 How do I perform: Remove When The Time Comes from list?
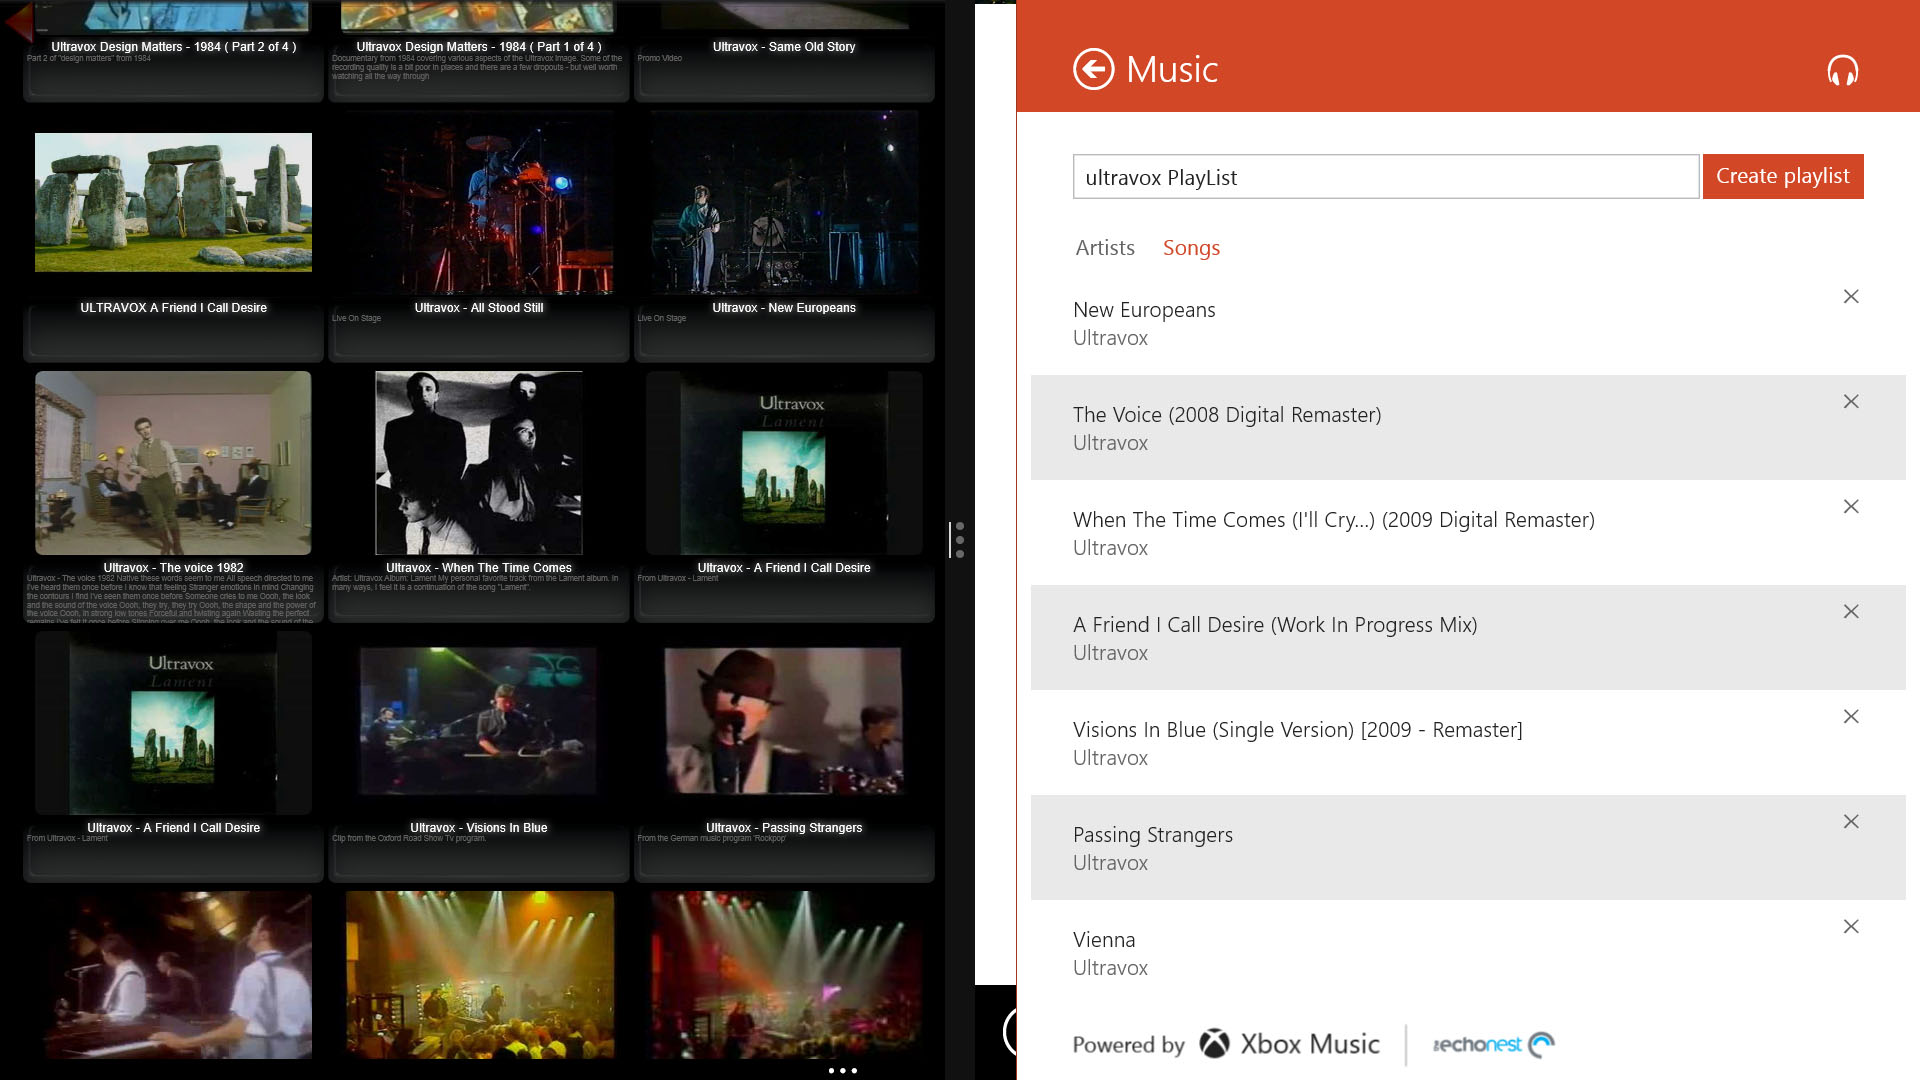click(1851, 507)
